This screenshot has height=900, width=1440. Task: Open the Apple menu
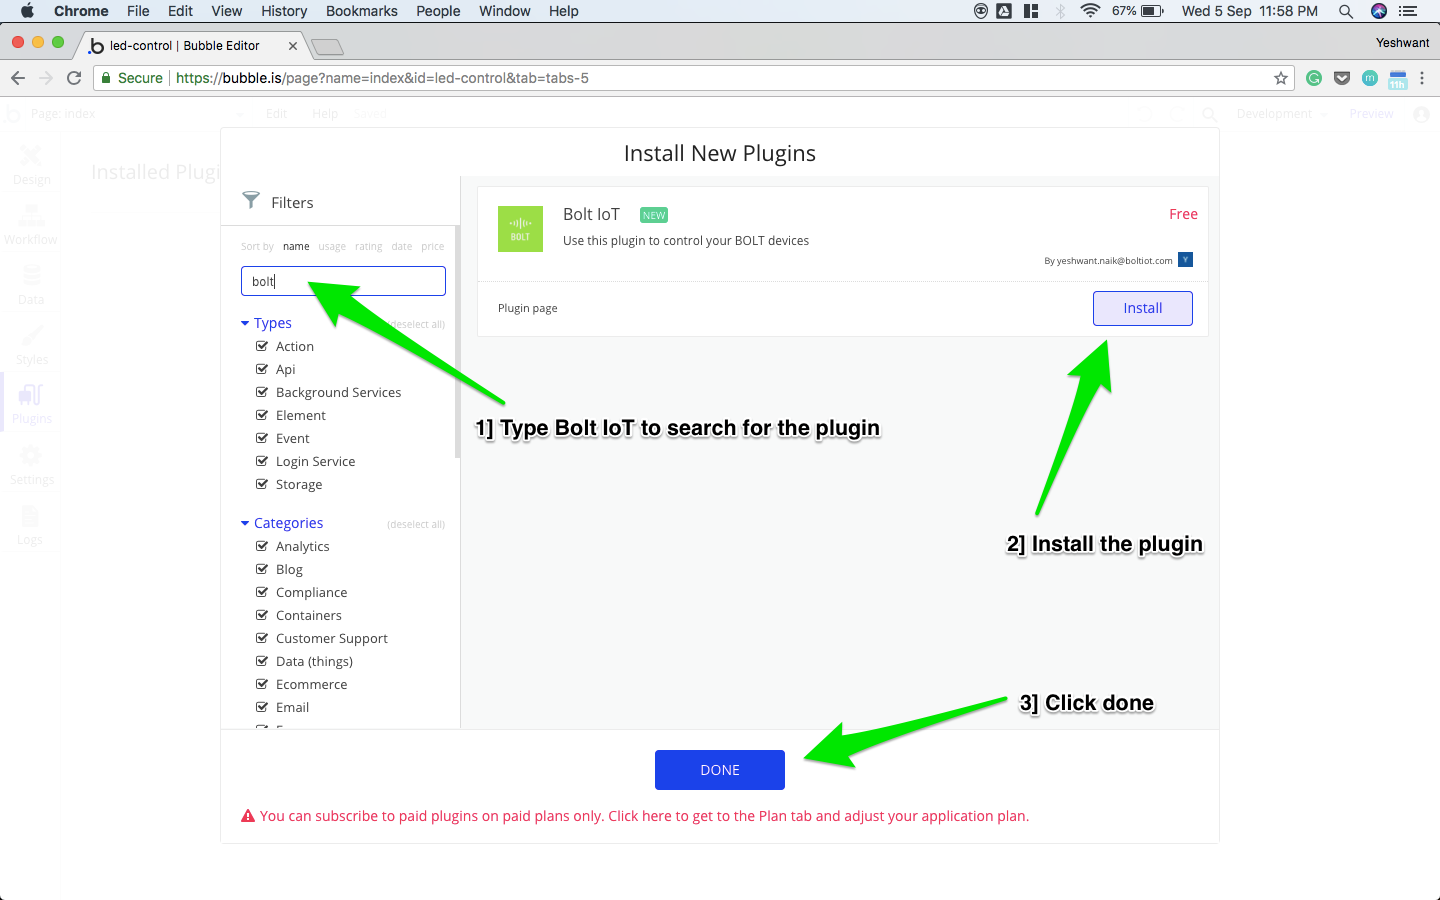27,11
